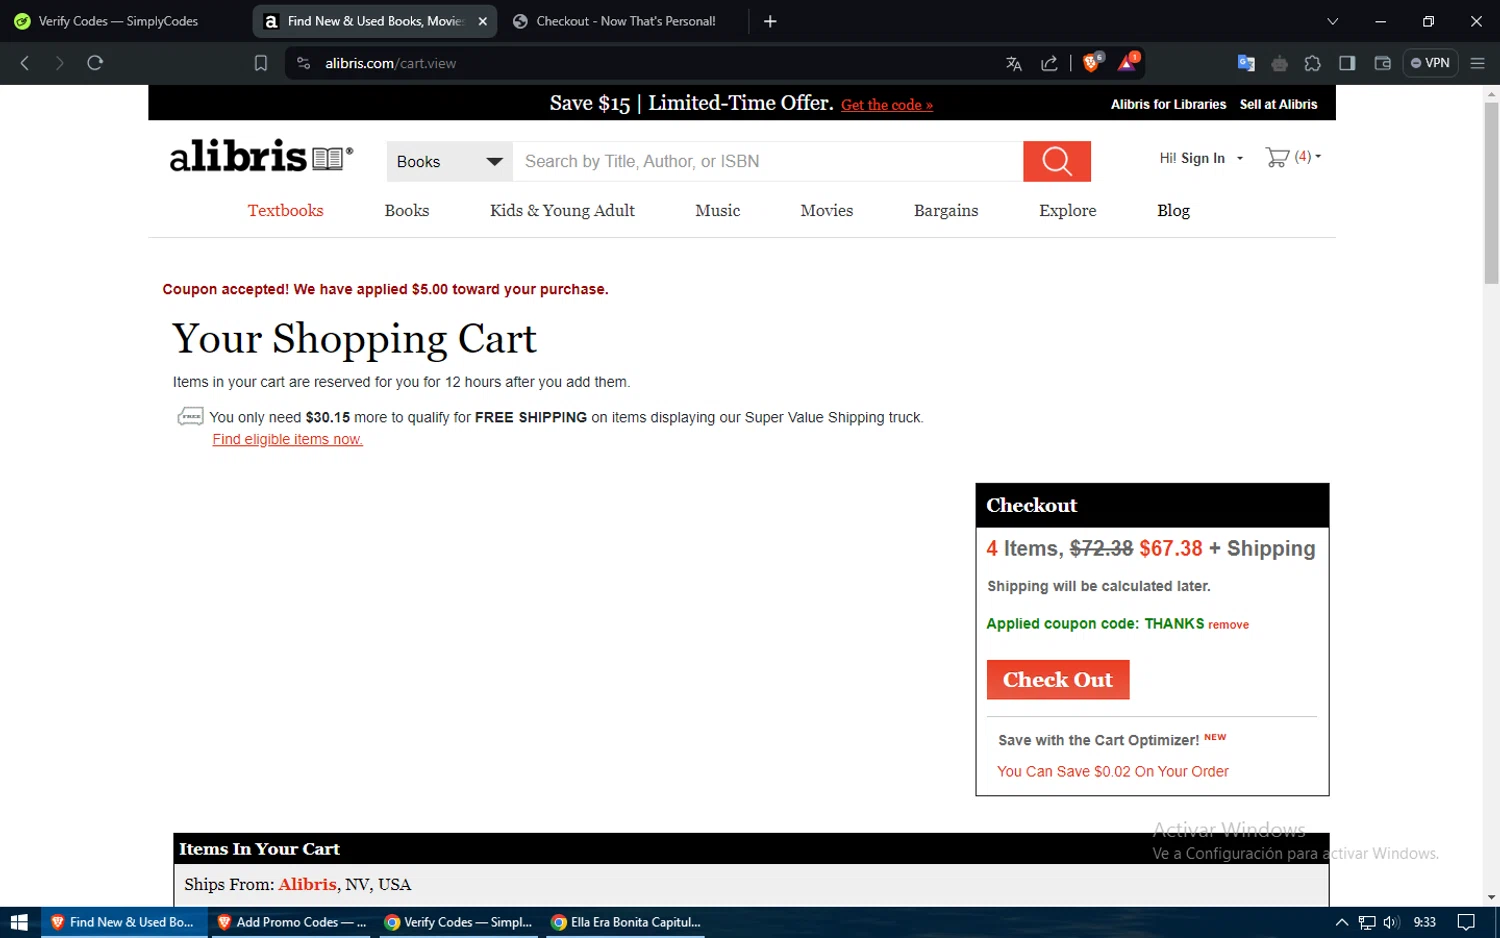This screenshot has width=1500, height=938.
Task: Open the Bargains menu item
Action: 946,210
